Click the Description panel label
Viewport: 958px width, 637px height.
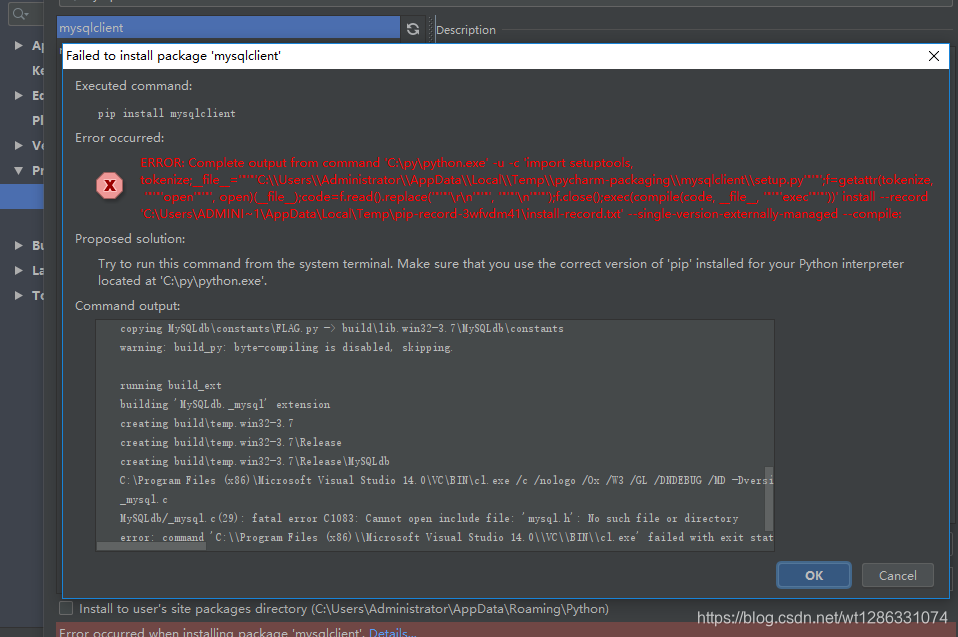tap(466, 29)
